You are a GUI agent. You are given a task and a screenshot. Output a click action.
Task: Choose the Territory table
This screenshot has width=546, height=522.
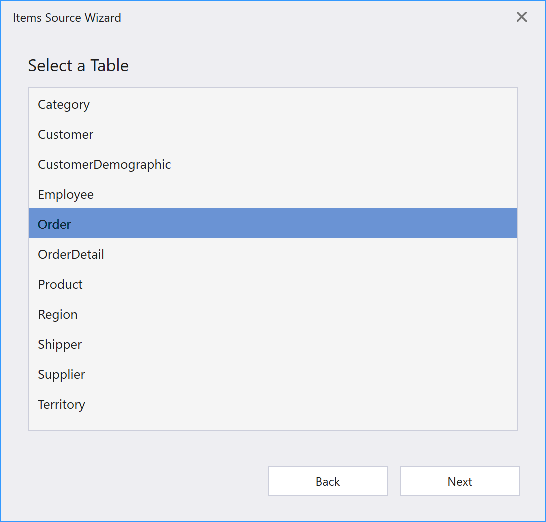click(273, 404)
